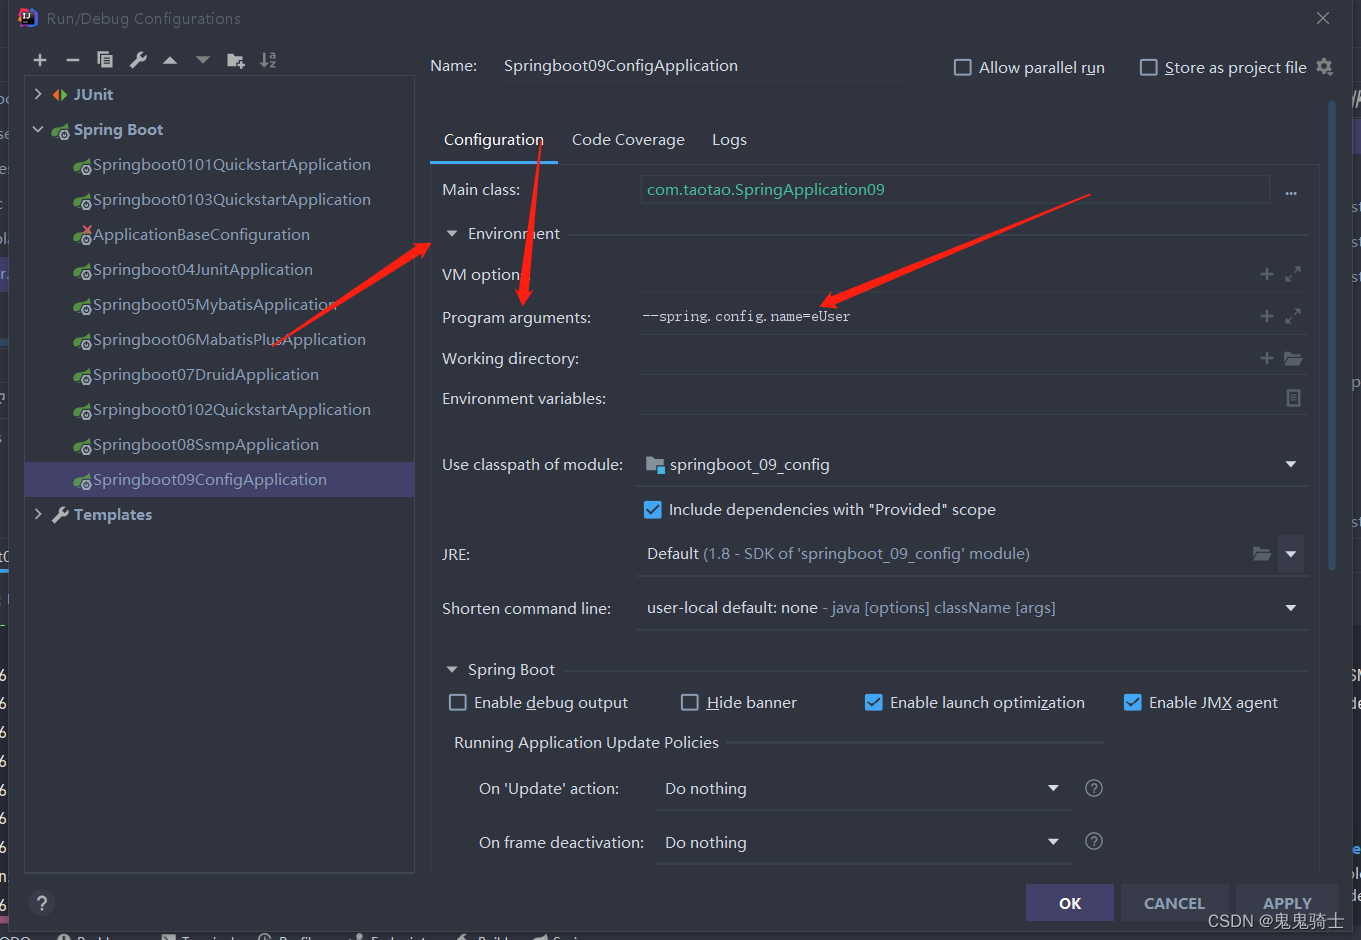
Task: Open the JRE dropdown arrow
Action: click(1291, 554)
